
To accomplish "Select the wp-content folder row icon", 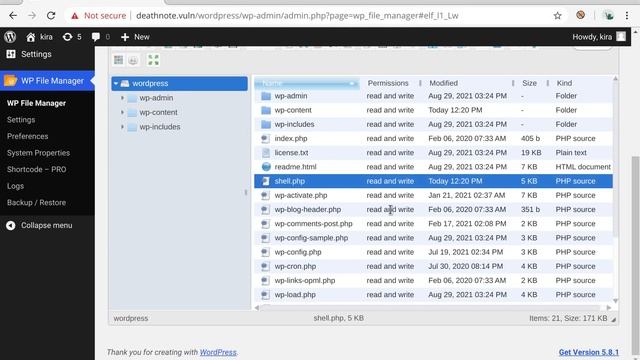I will point(266,110).
